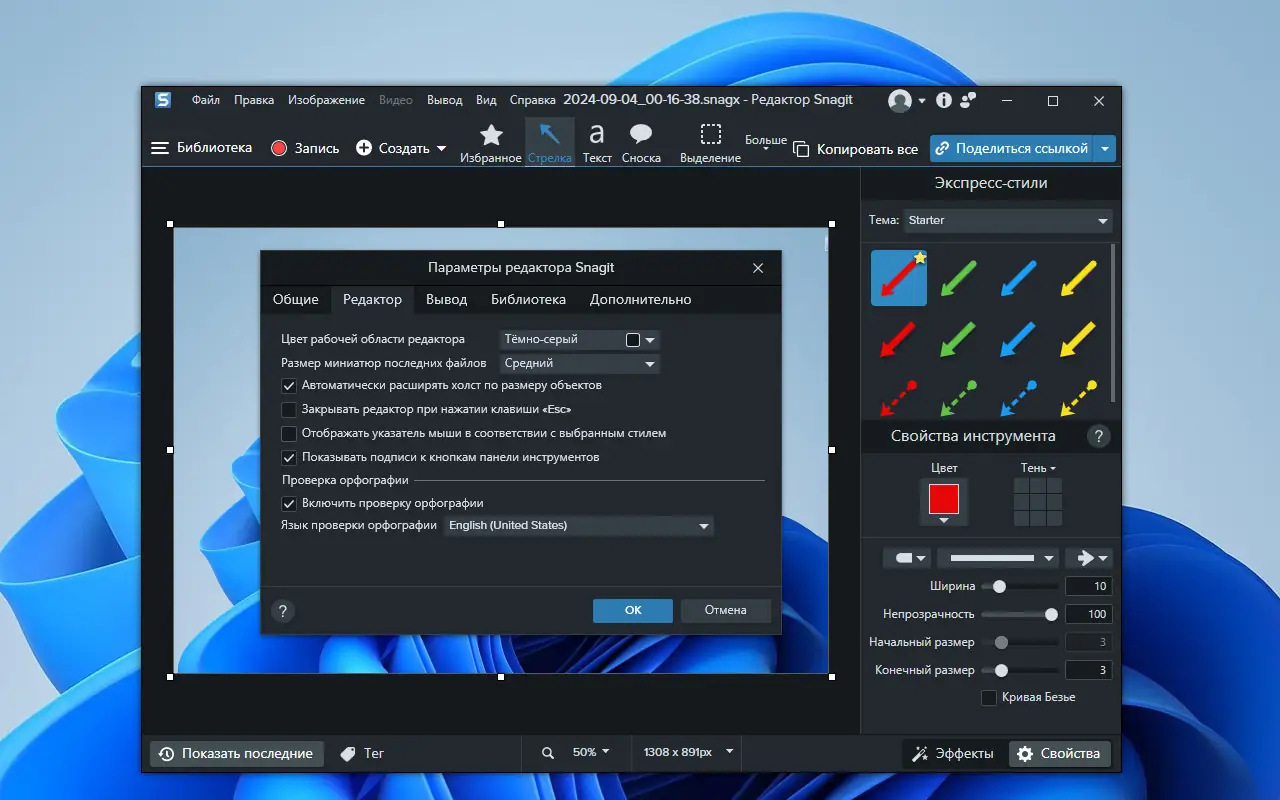
Task: Open the Библиотека tab in settings dialog
Action: coord(528,299)
